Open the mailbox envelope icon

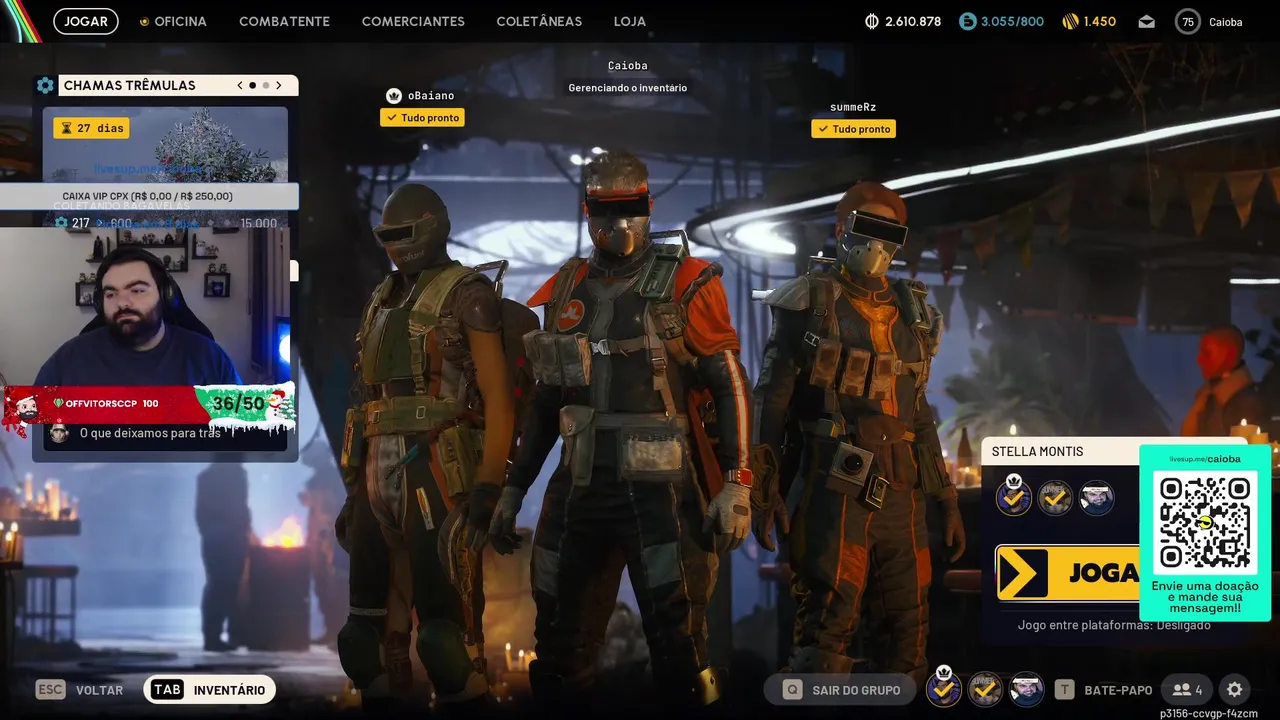coord(1146,21)
